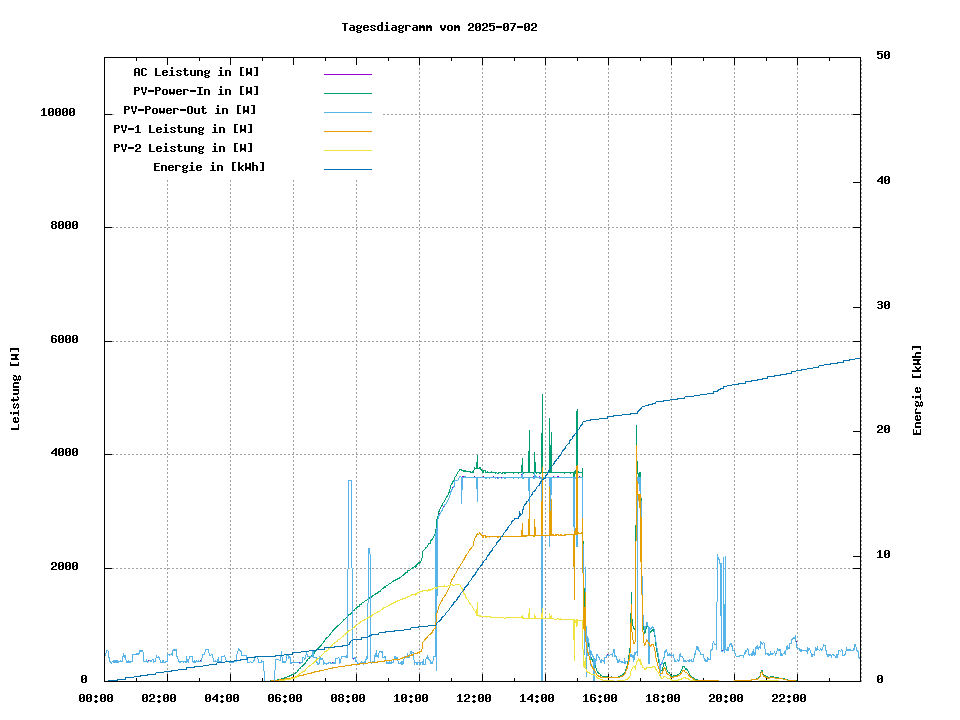
Task: Select the AC Leistung legend label
Action: [196, 72]
